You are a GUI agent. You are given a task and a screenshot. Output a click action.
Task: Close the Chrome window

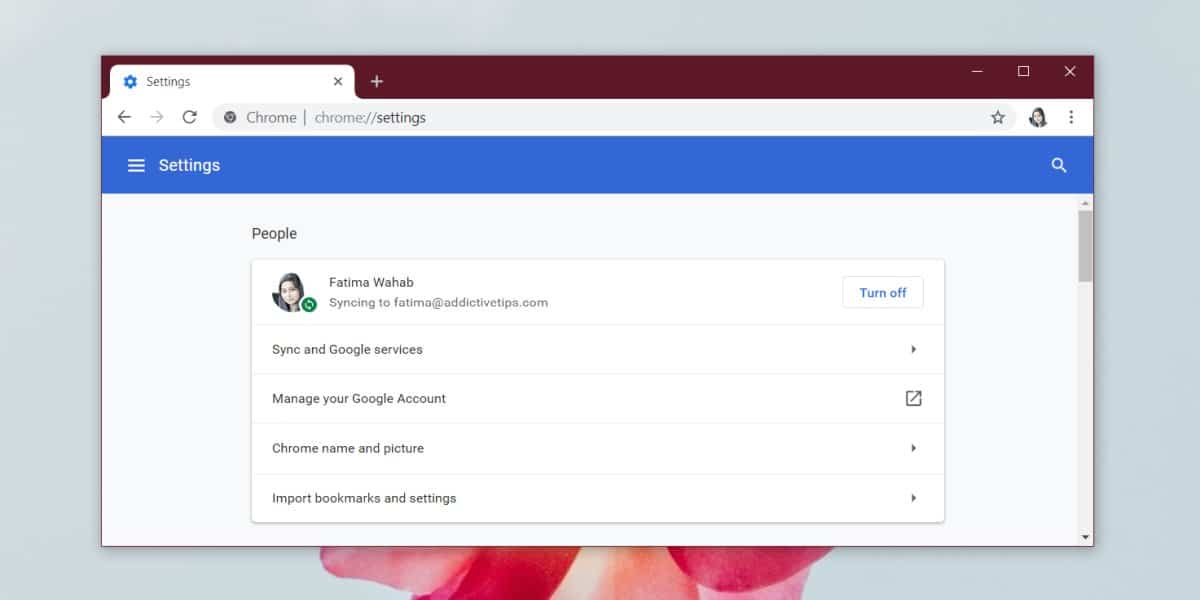click(1070, 71)
